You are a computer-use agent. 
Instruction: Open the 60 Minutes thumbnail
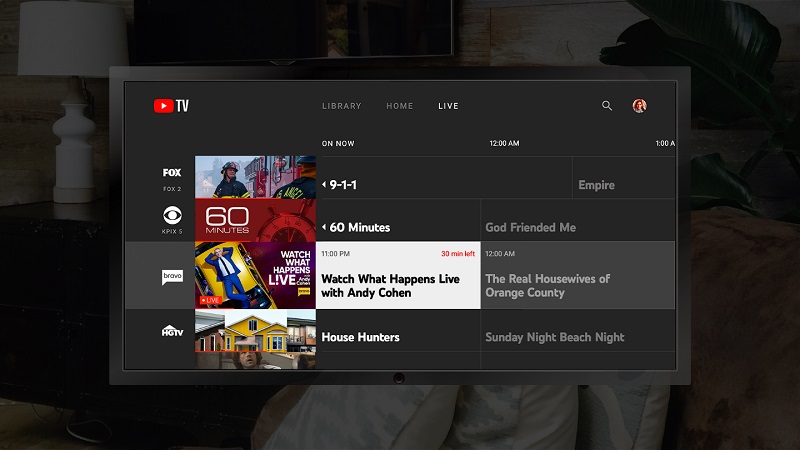255,220
